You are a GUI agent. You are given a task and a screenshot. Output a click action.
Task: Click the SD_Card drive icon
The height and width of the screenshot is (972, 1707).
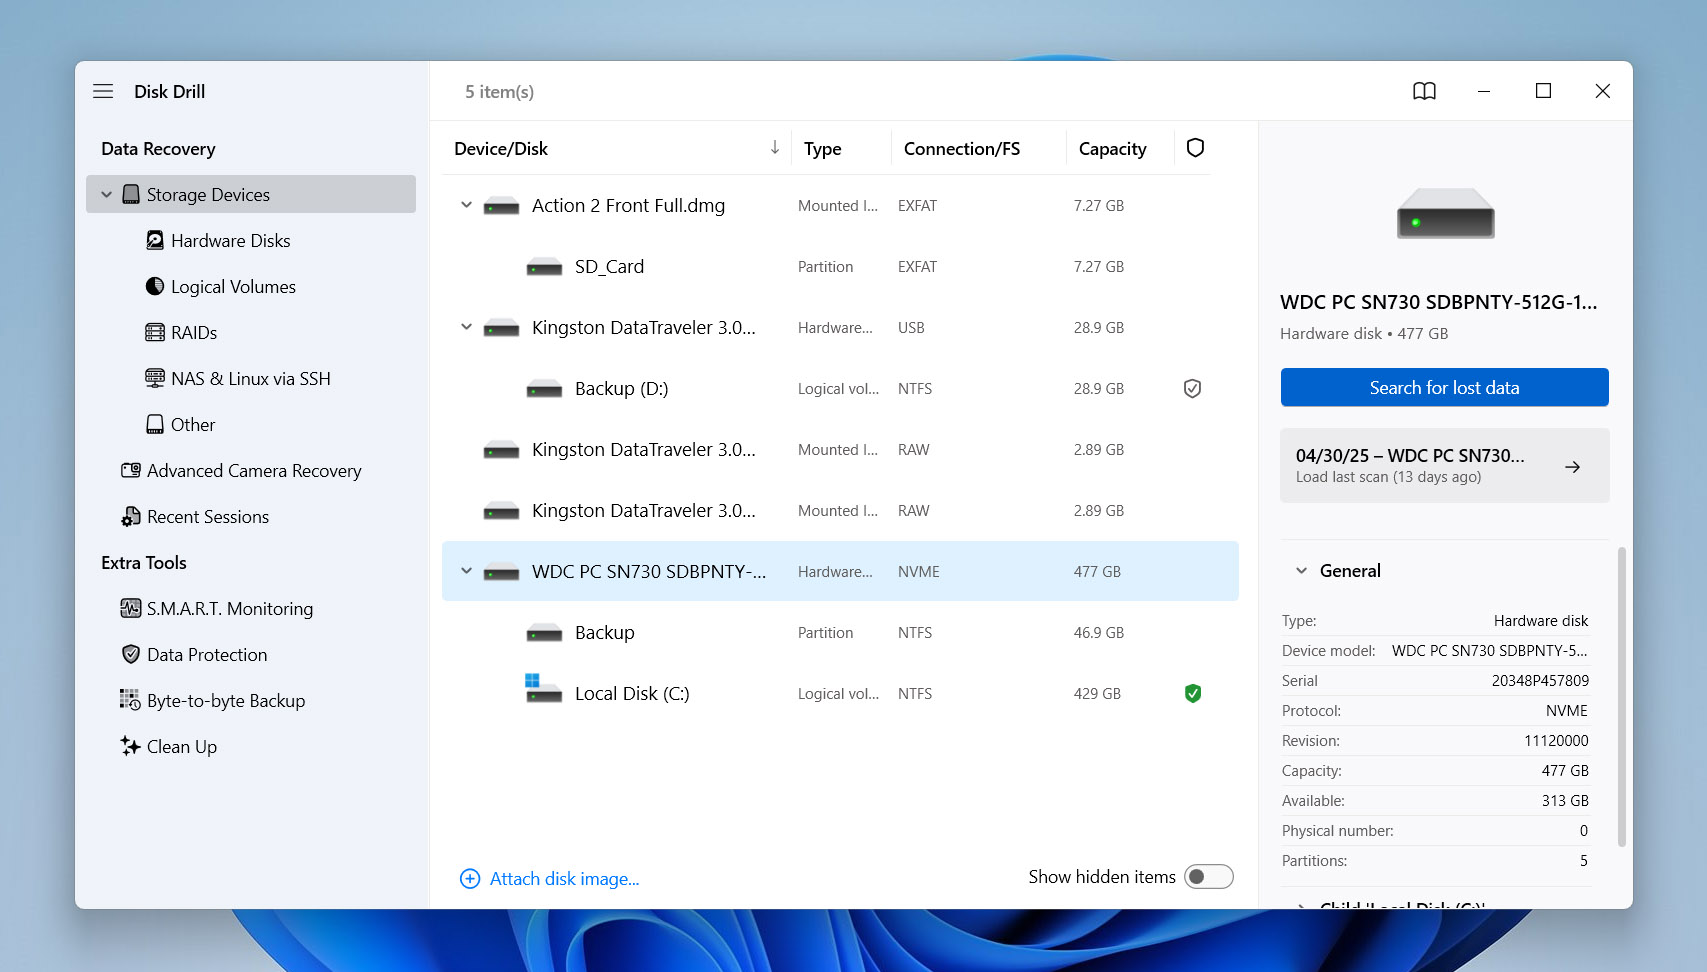544,267
